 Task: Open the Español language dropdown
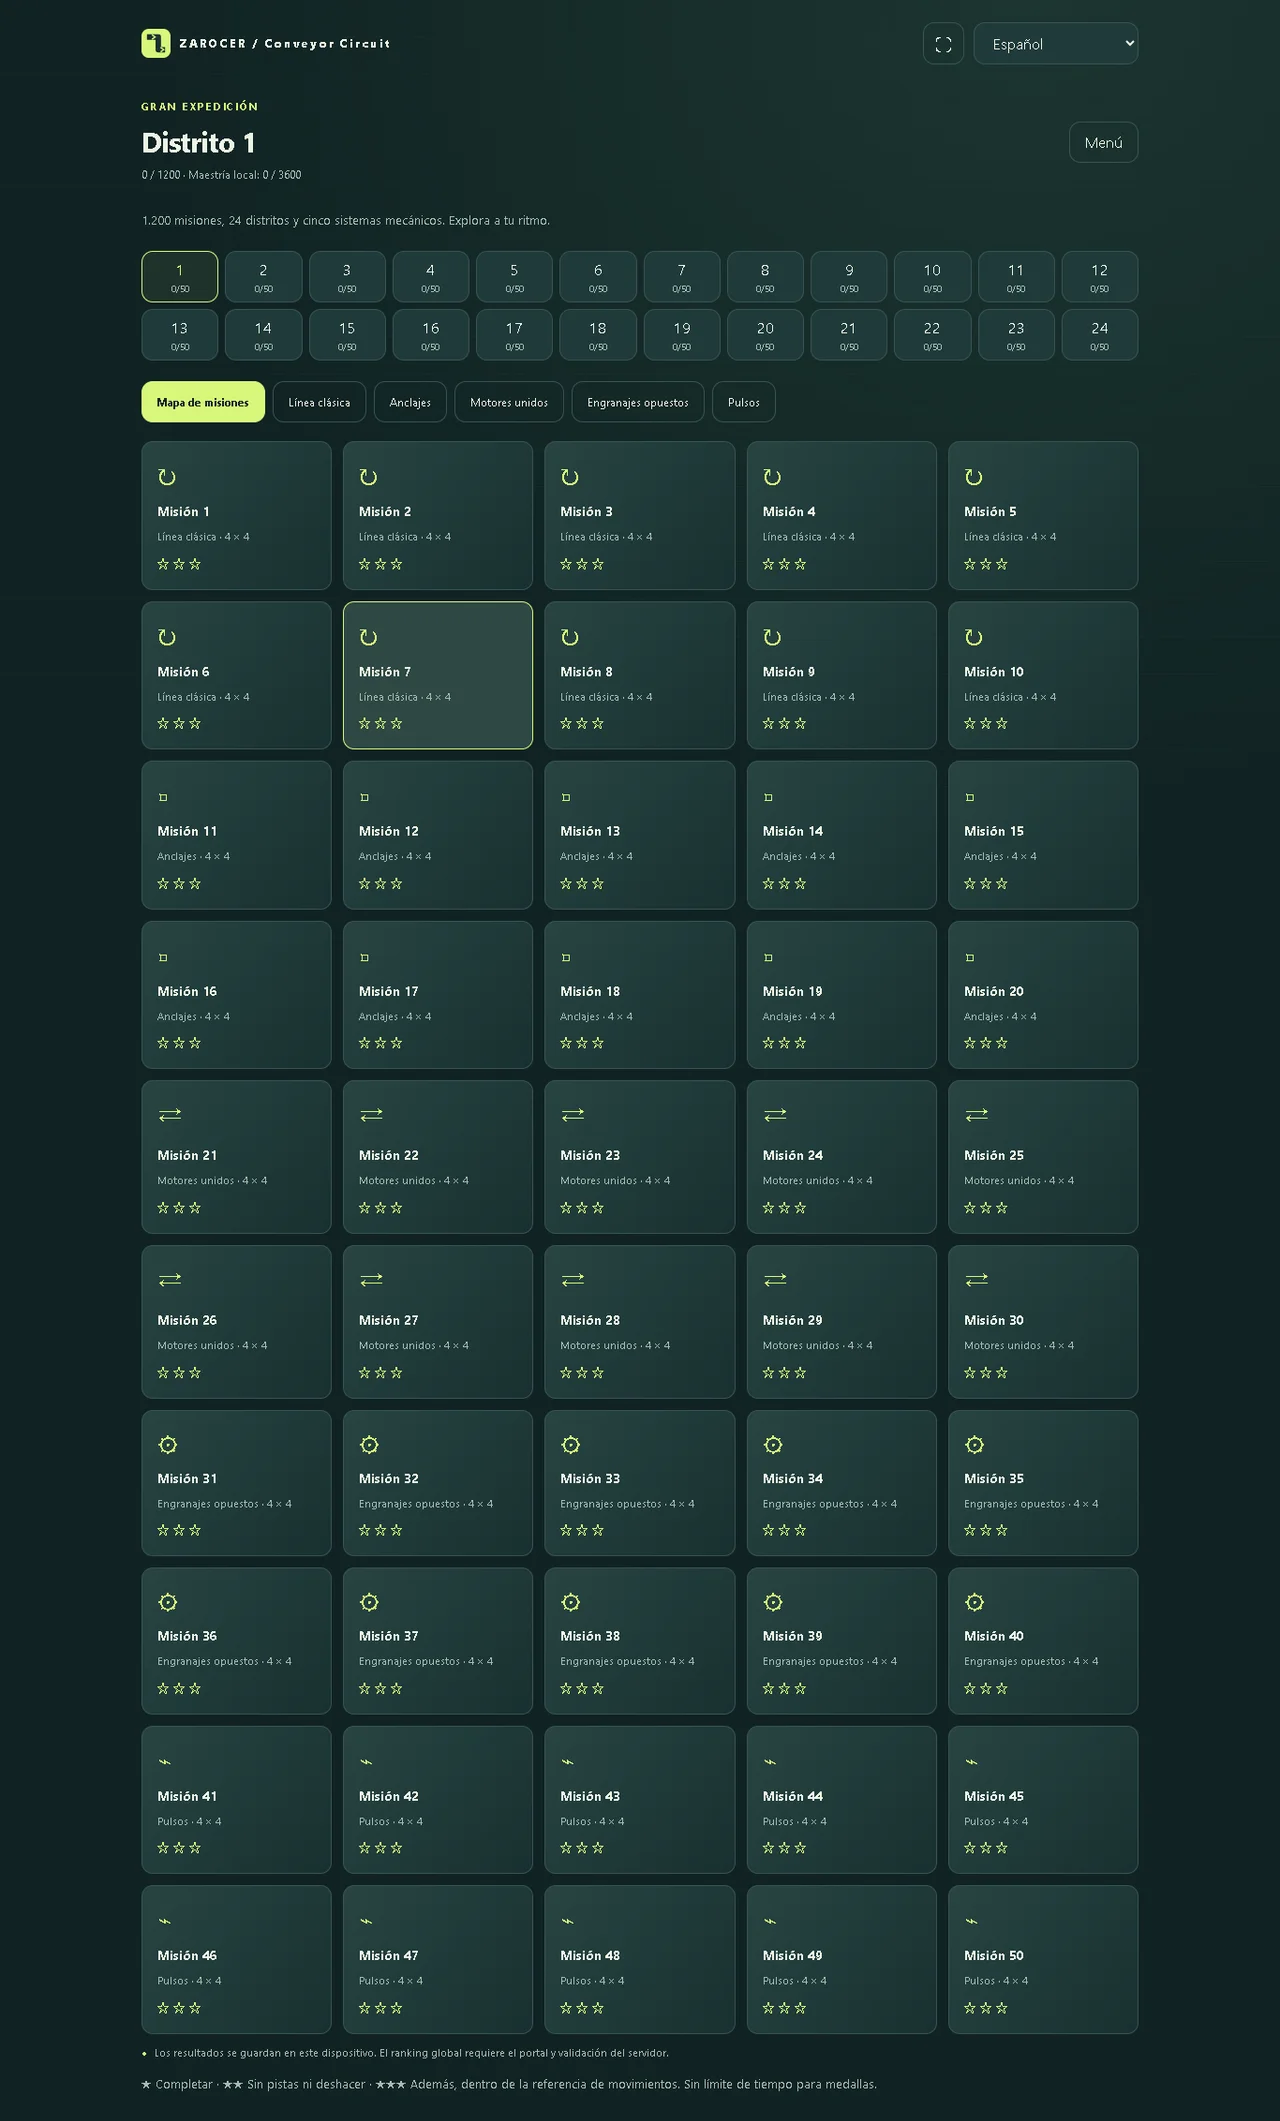[1056, 44]
